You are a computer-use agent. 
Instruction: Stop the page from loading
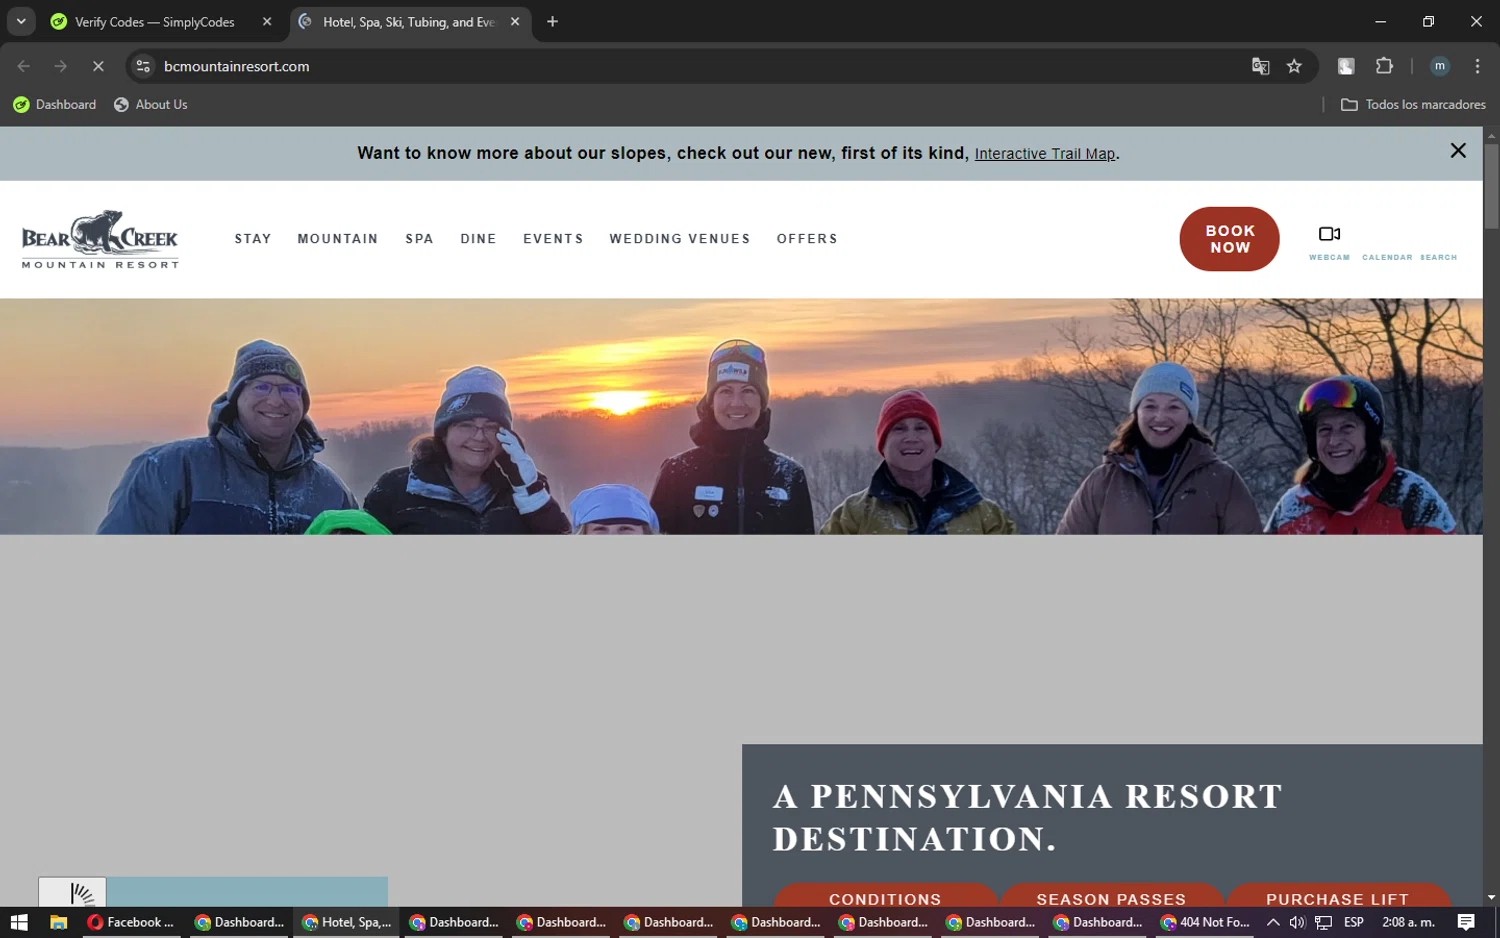pyautogui.click(x=98, y=66)
